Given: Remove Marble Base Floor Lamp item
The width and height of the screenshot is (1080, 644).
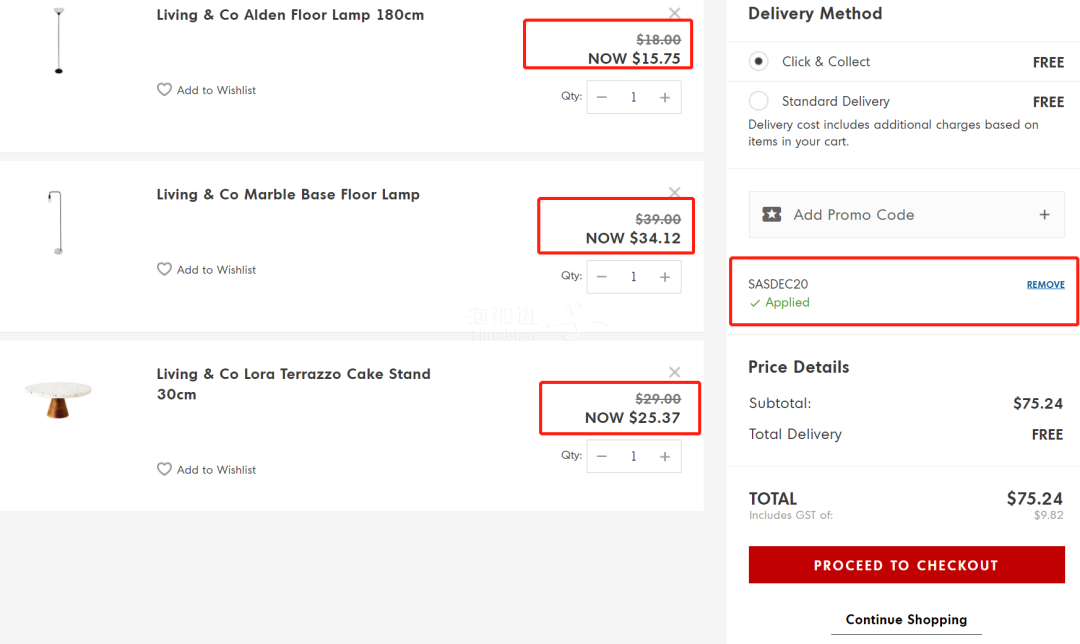Looking at the screenshot, I should [675, 193].
